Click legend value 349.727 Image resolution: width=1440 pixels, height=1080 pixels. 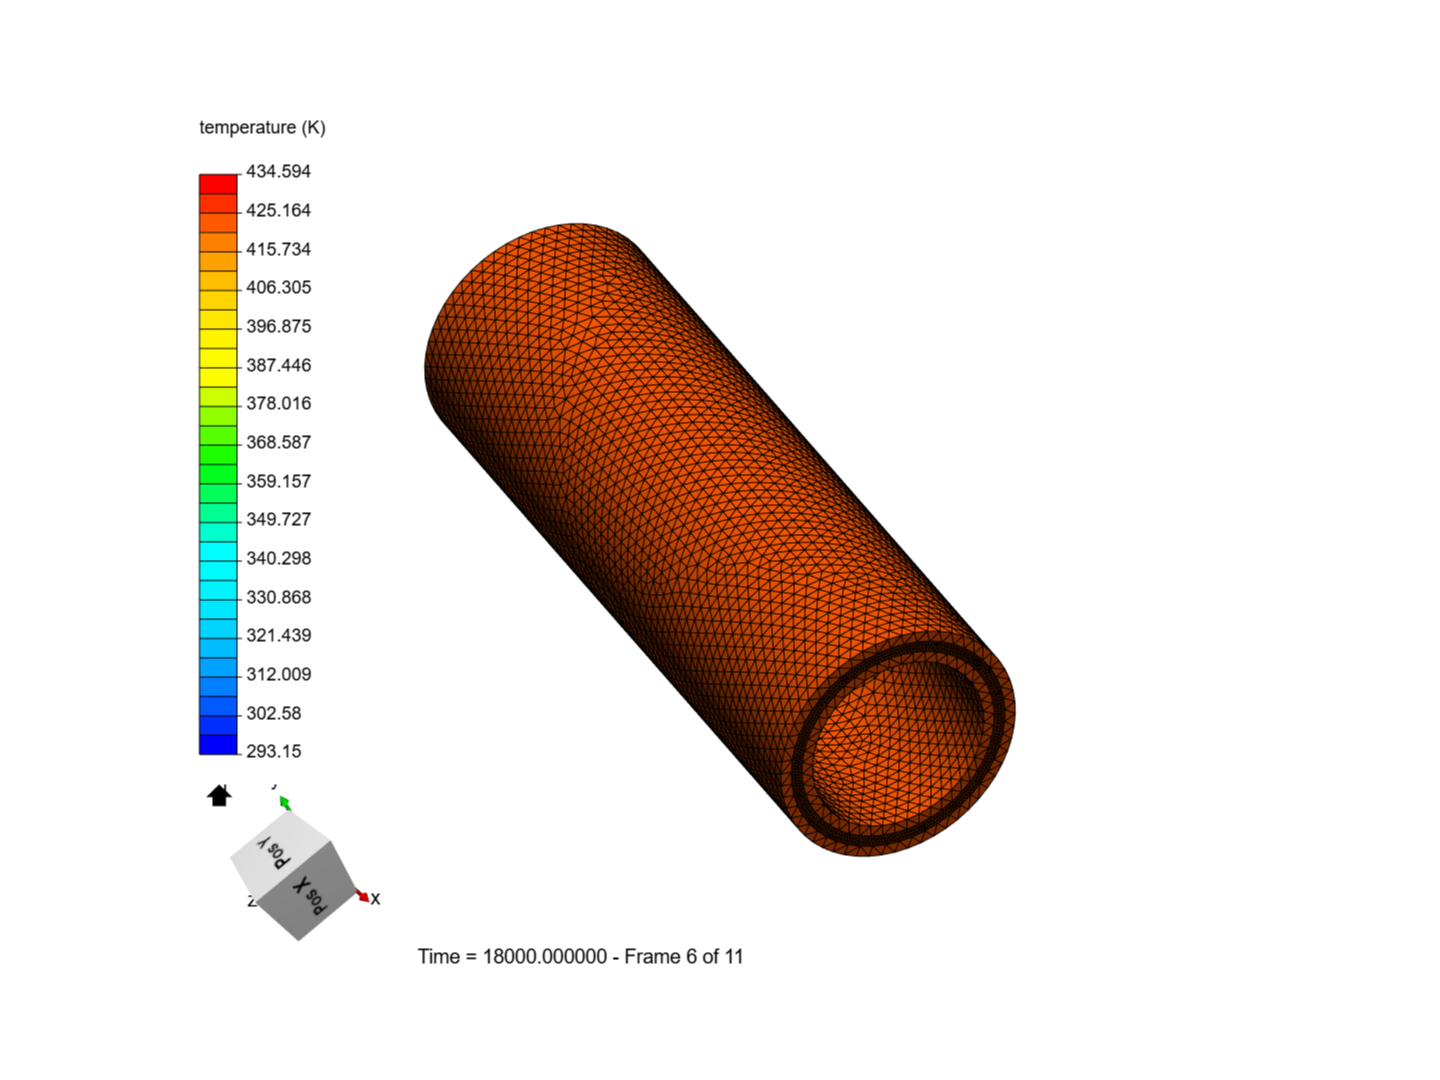279,519
